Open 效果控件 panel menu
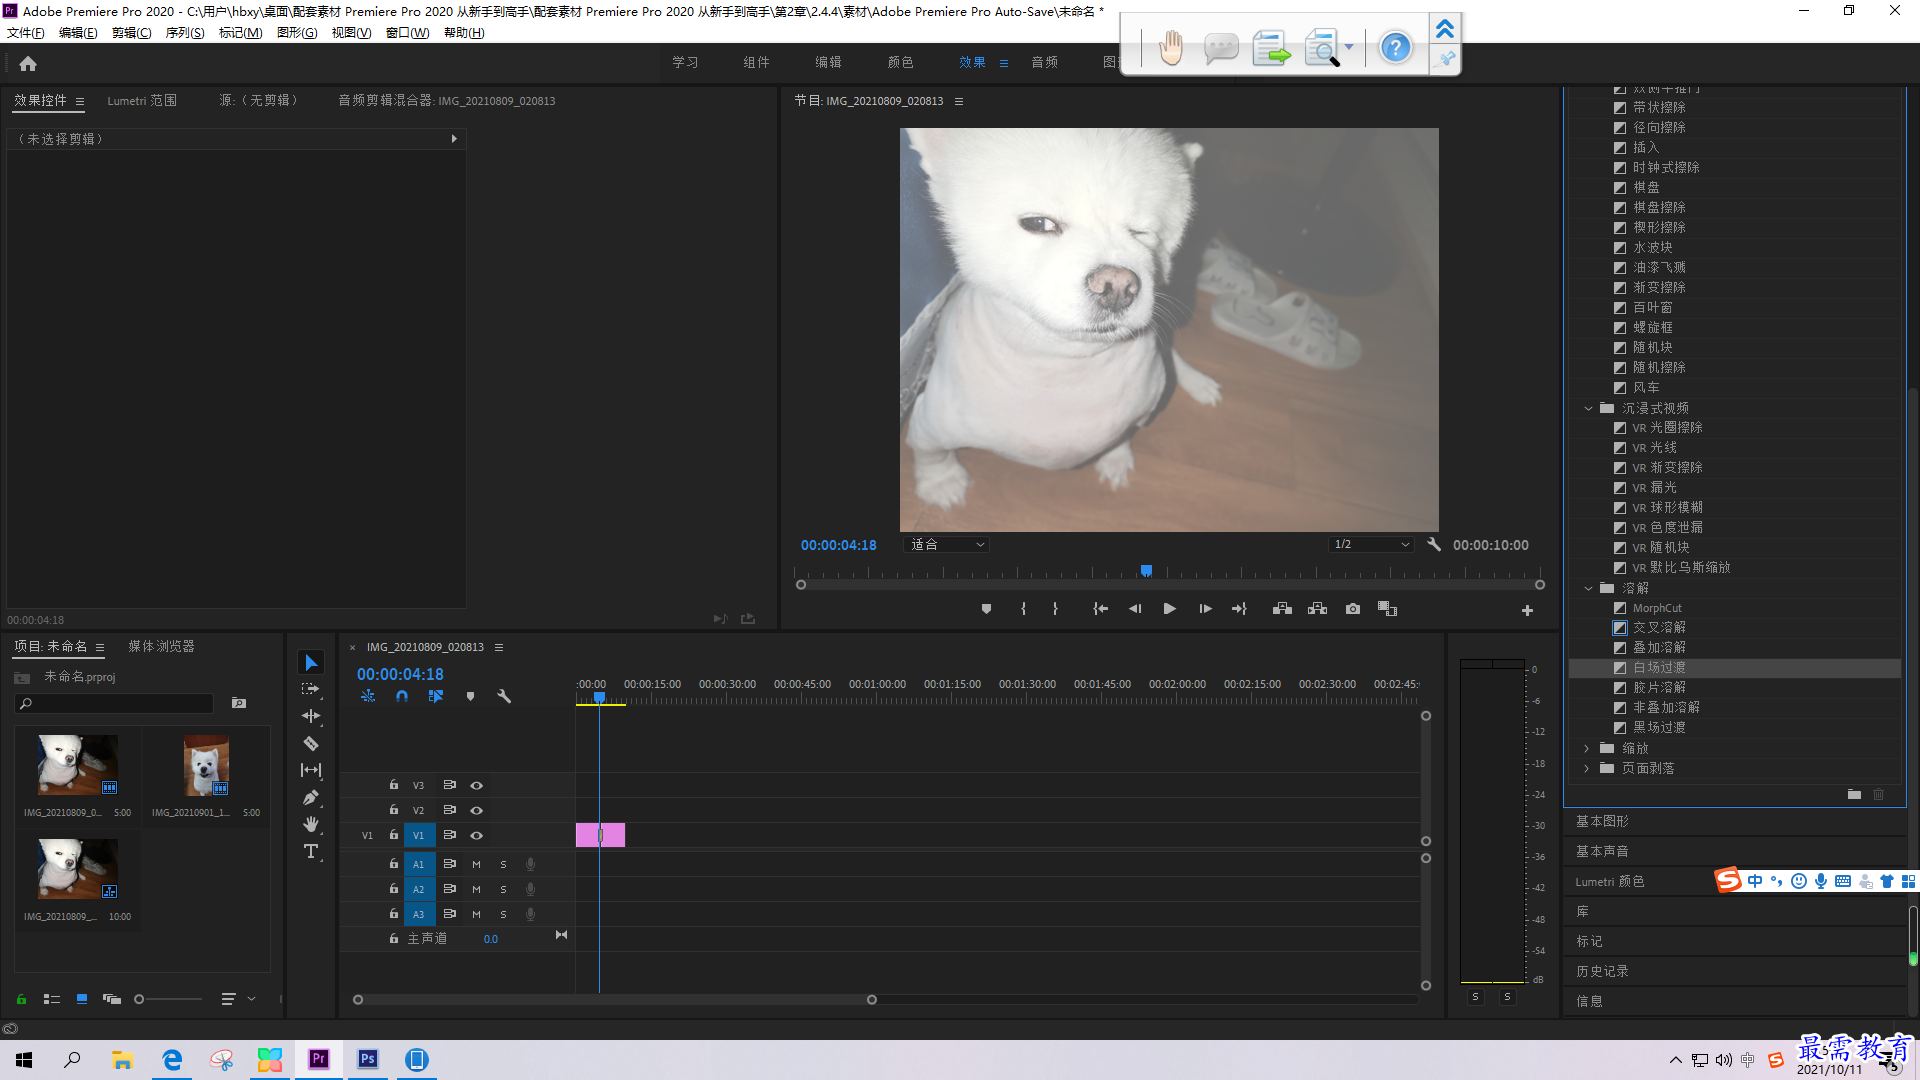Image resolution: width=1920 pixels, height=1080 pixels. click(80, 101)
